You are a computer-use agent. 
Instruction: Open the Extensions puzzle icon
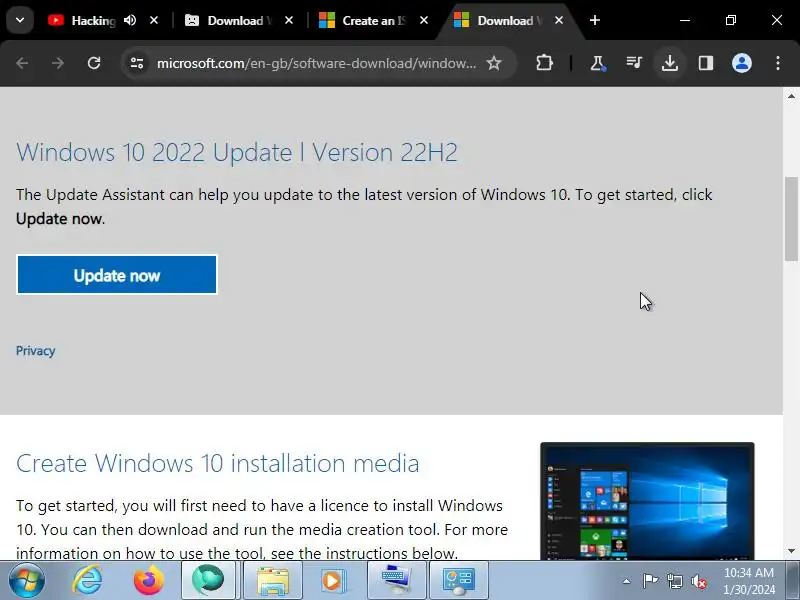click(544, 63)
